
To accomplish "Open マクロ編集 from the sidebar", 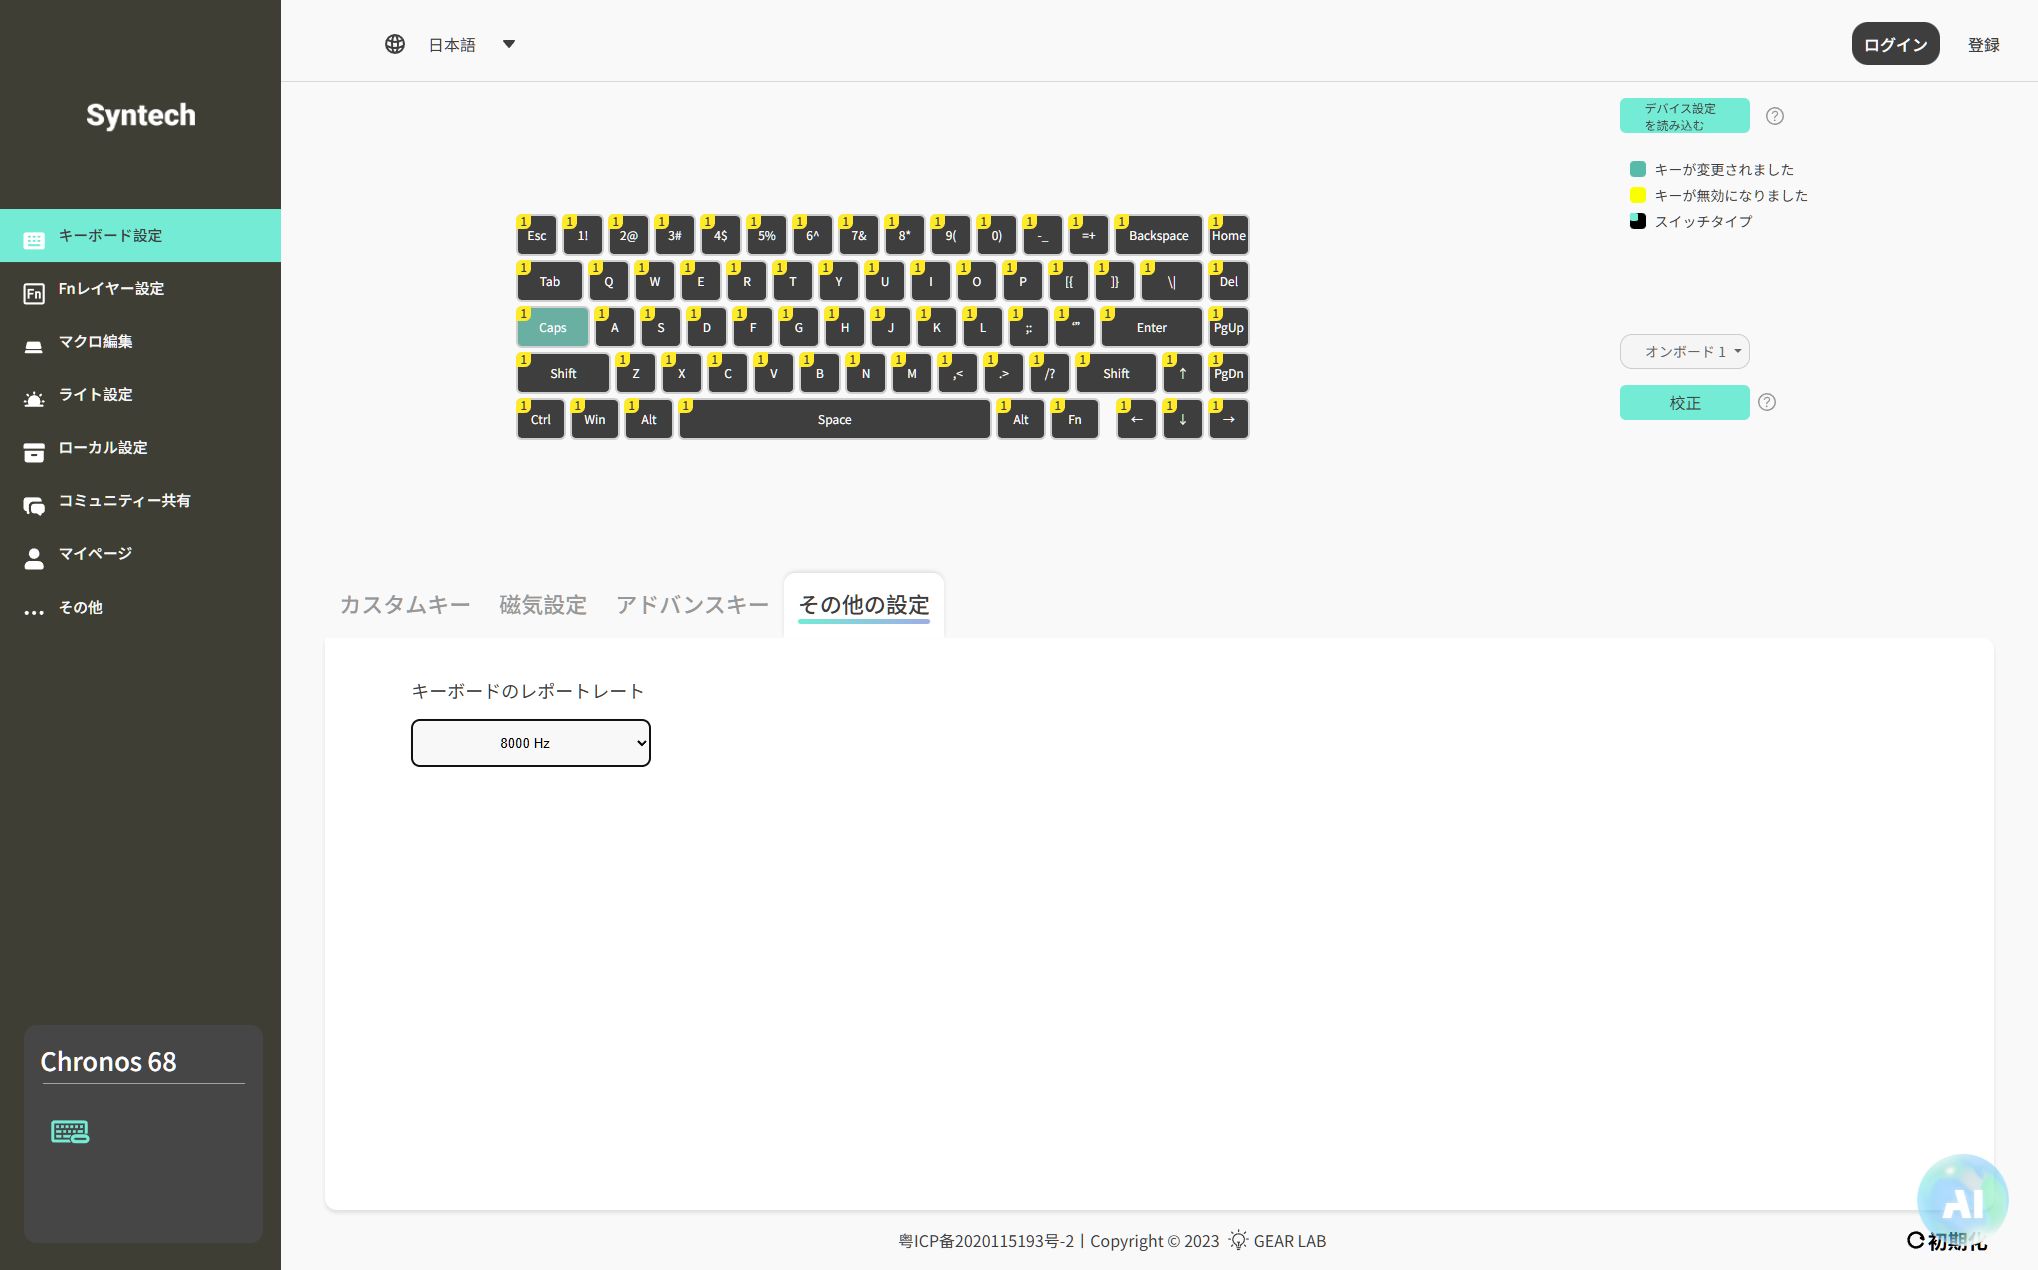I will pos(95,342).
